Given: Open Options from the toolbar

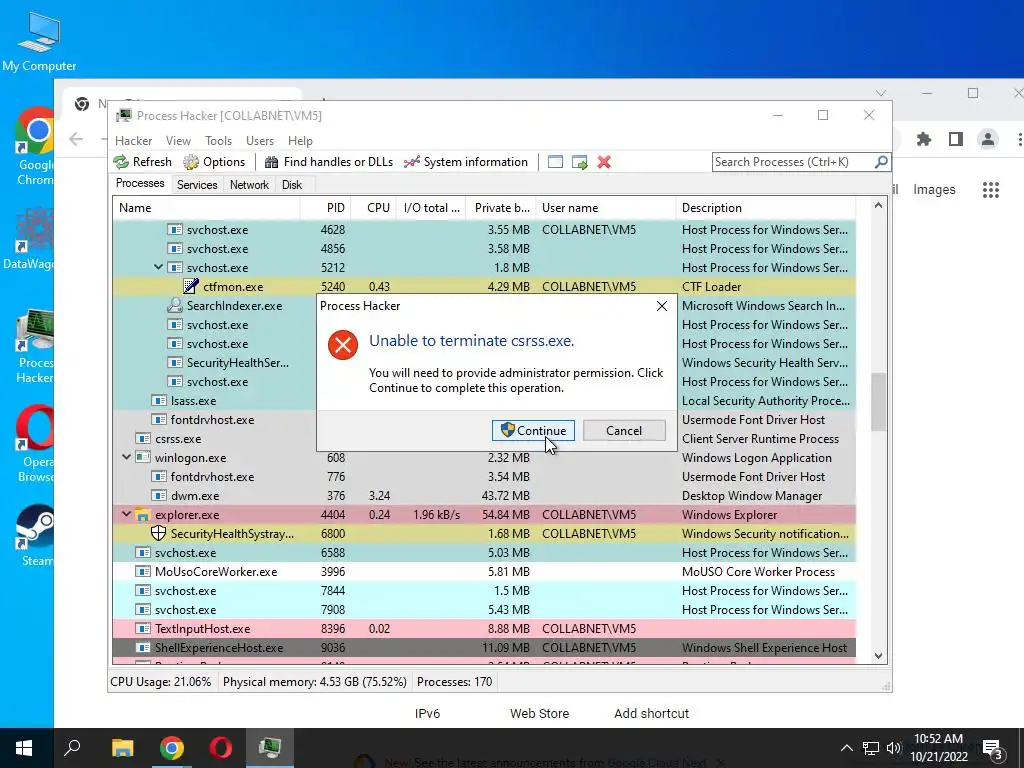Looking at the screenshot, I should [x=214, y=162].
